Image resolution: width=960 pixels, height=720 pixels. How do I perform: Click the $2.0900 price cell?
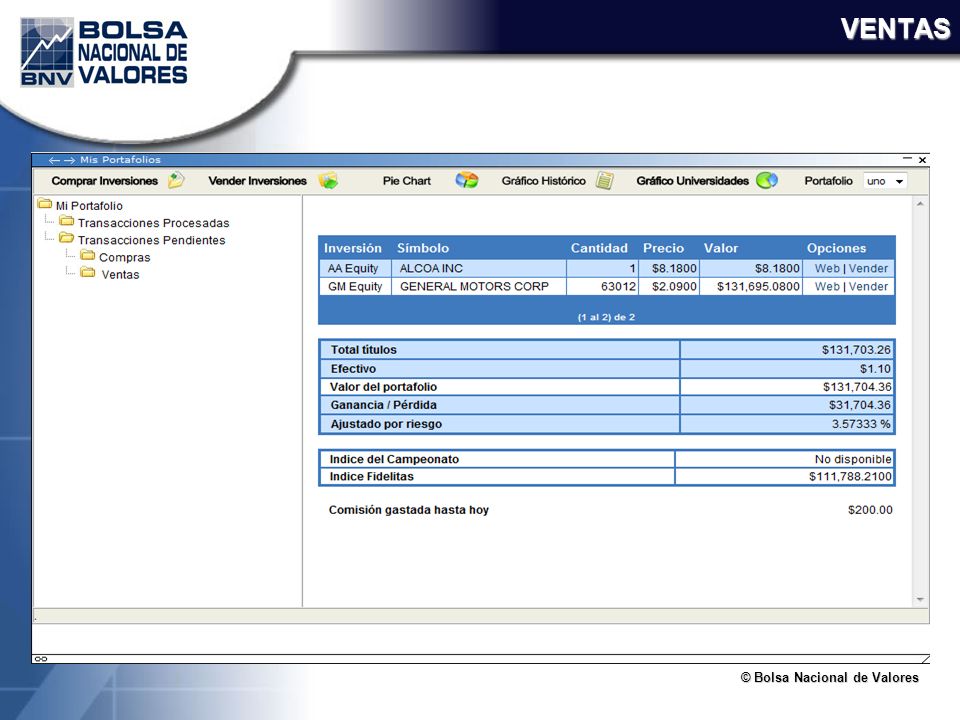click(x=669, y=287)
